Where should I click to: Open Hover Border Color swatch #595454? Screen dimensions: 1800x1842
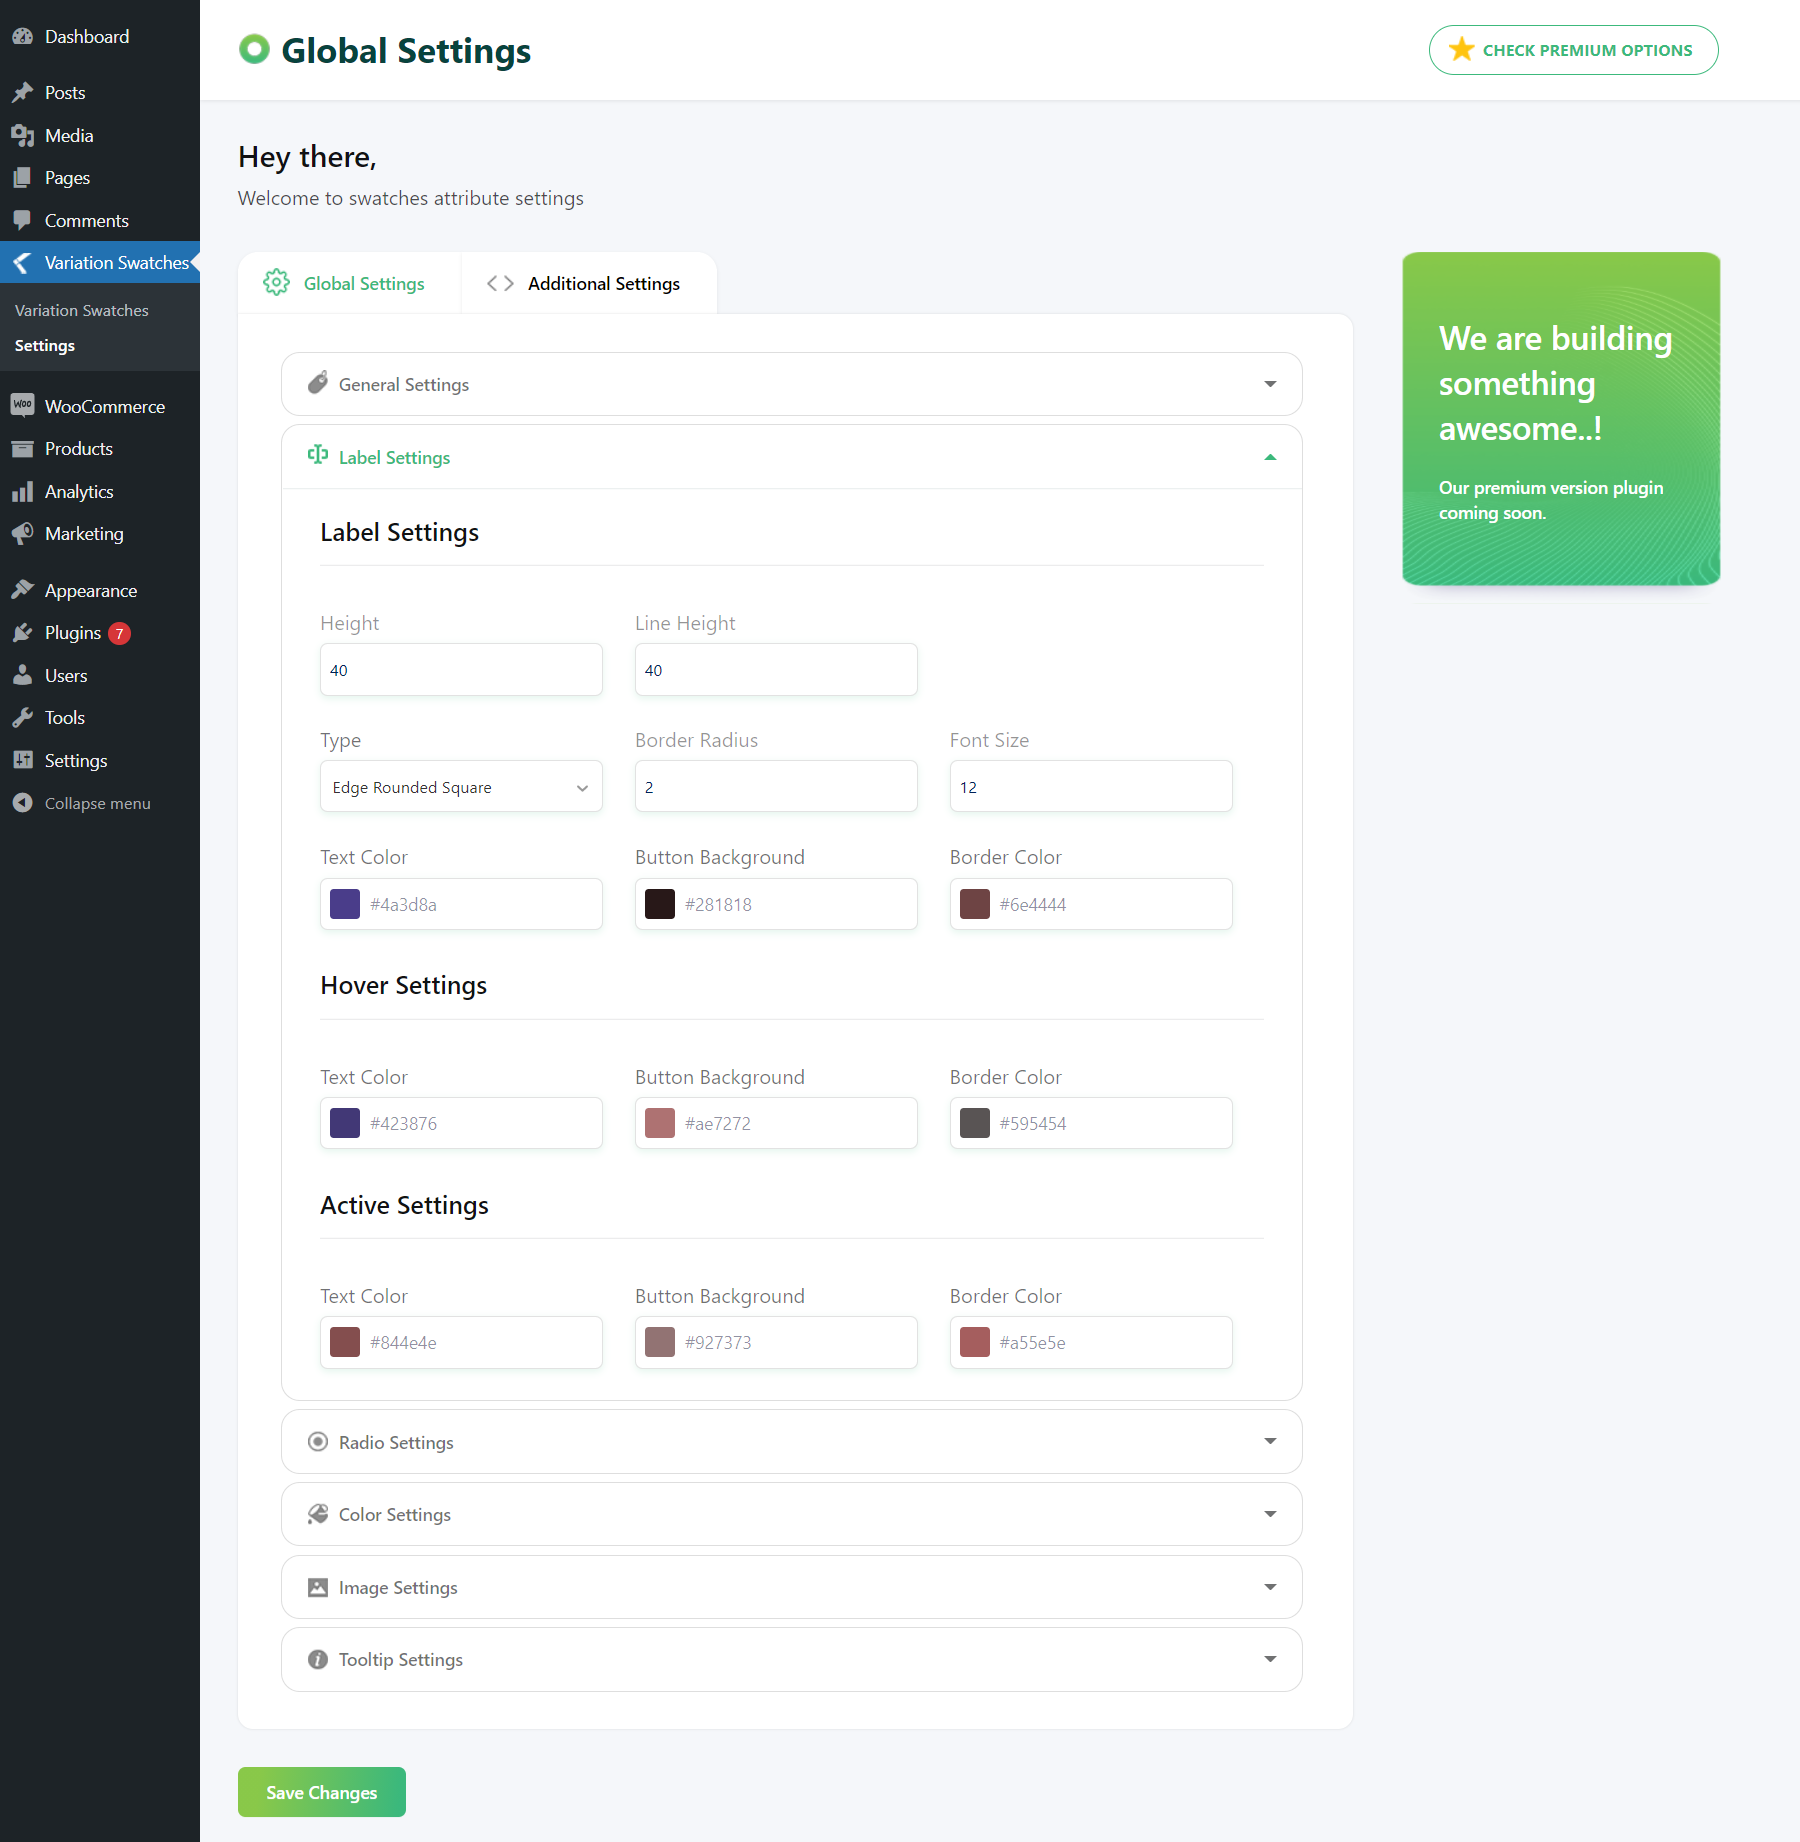pos(975,1123)
